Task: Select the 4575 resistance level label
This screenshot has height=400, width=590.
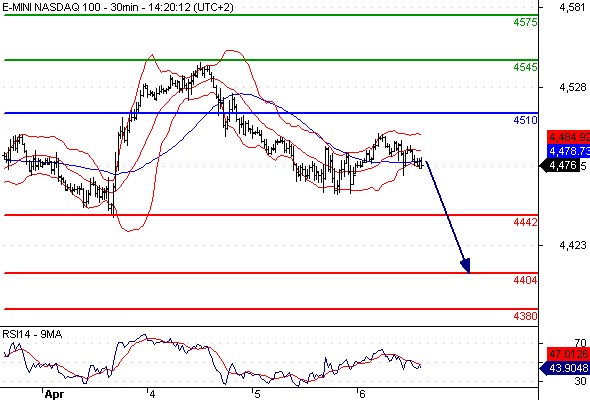Action: [x=525, y=22]
